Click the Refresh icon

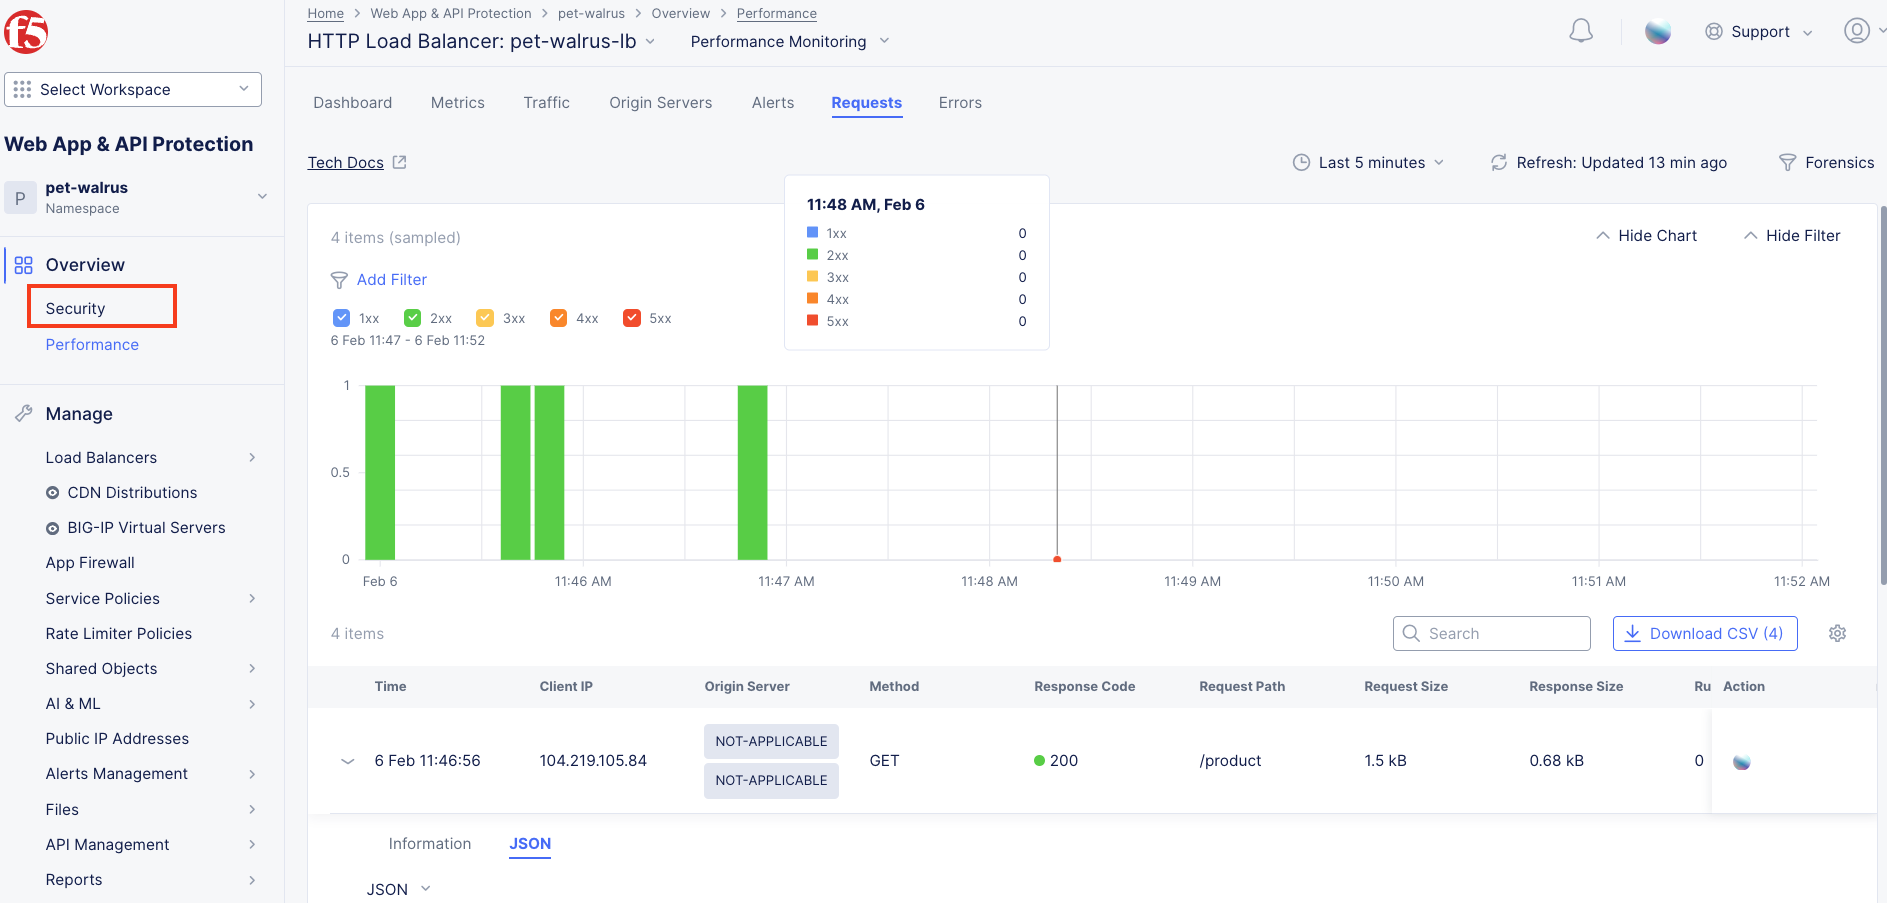(1498, 162)
